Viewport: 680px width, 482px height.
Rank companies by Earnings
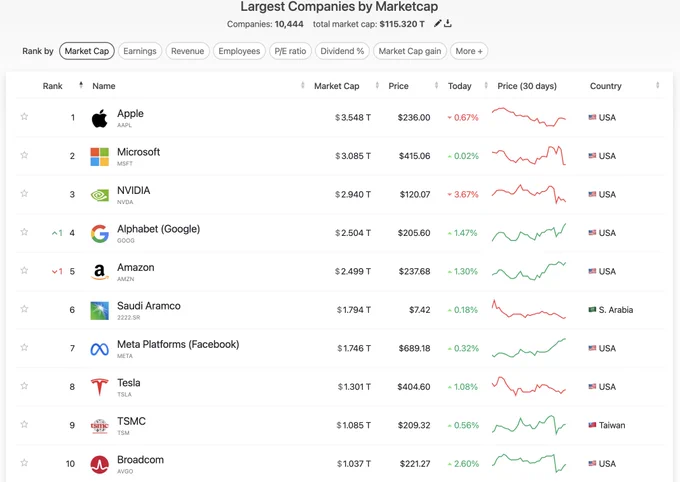pos(140,51)
